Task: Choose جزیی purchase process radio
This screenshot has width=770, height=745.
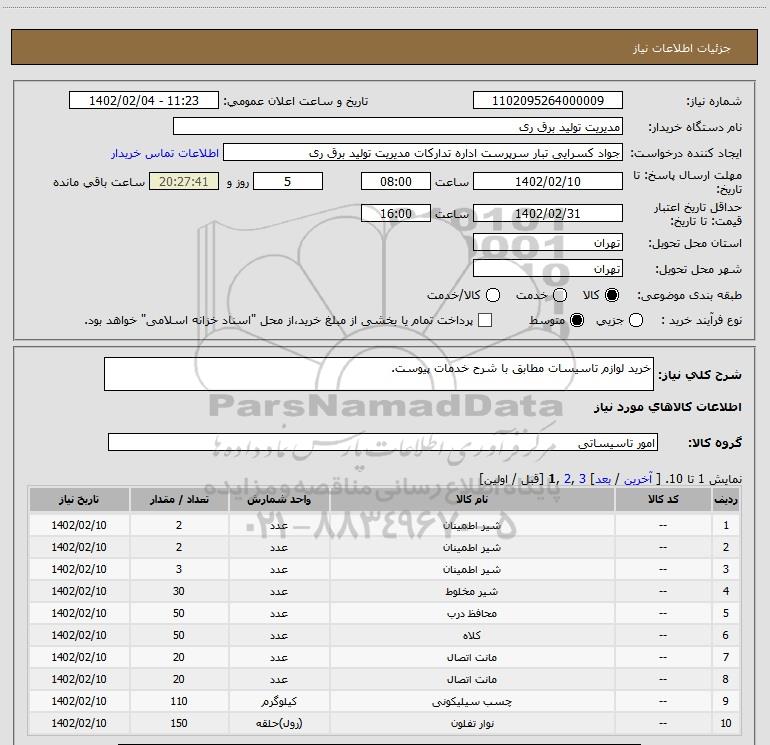Action: point(636,320)
